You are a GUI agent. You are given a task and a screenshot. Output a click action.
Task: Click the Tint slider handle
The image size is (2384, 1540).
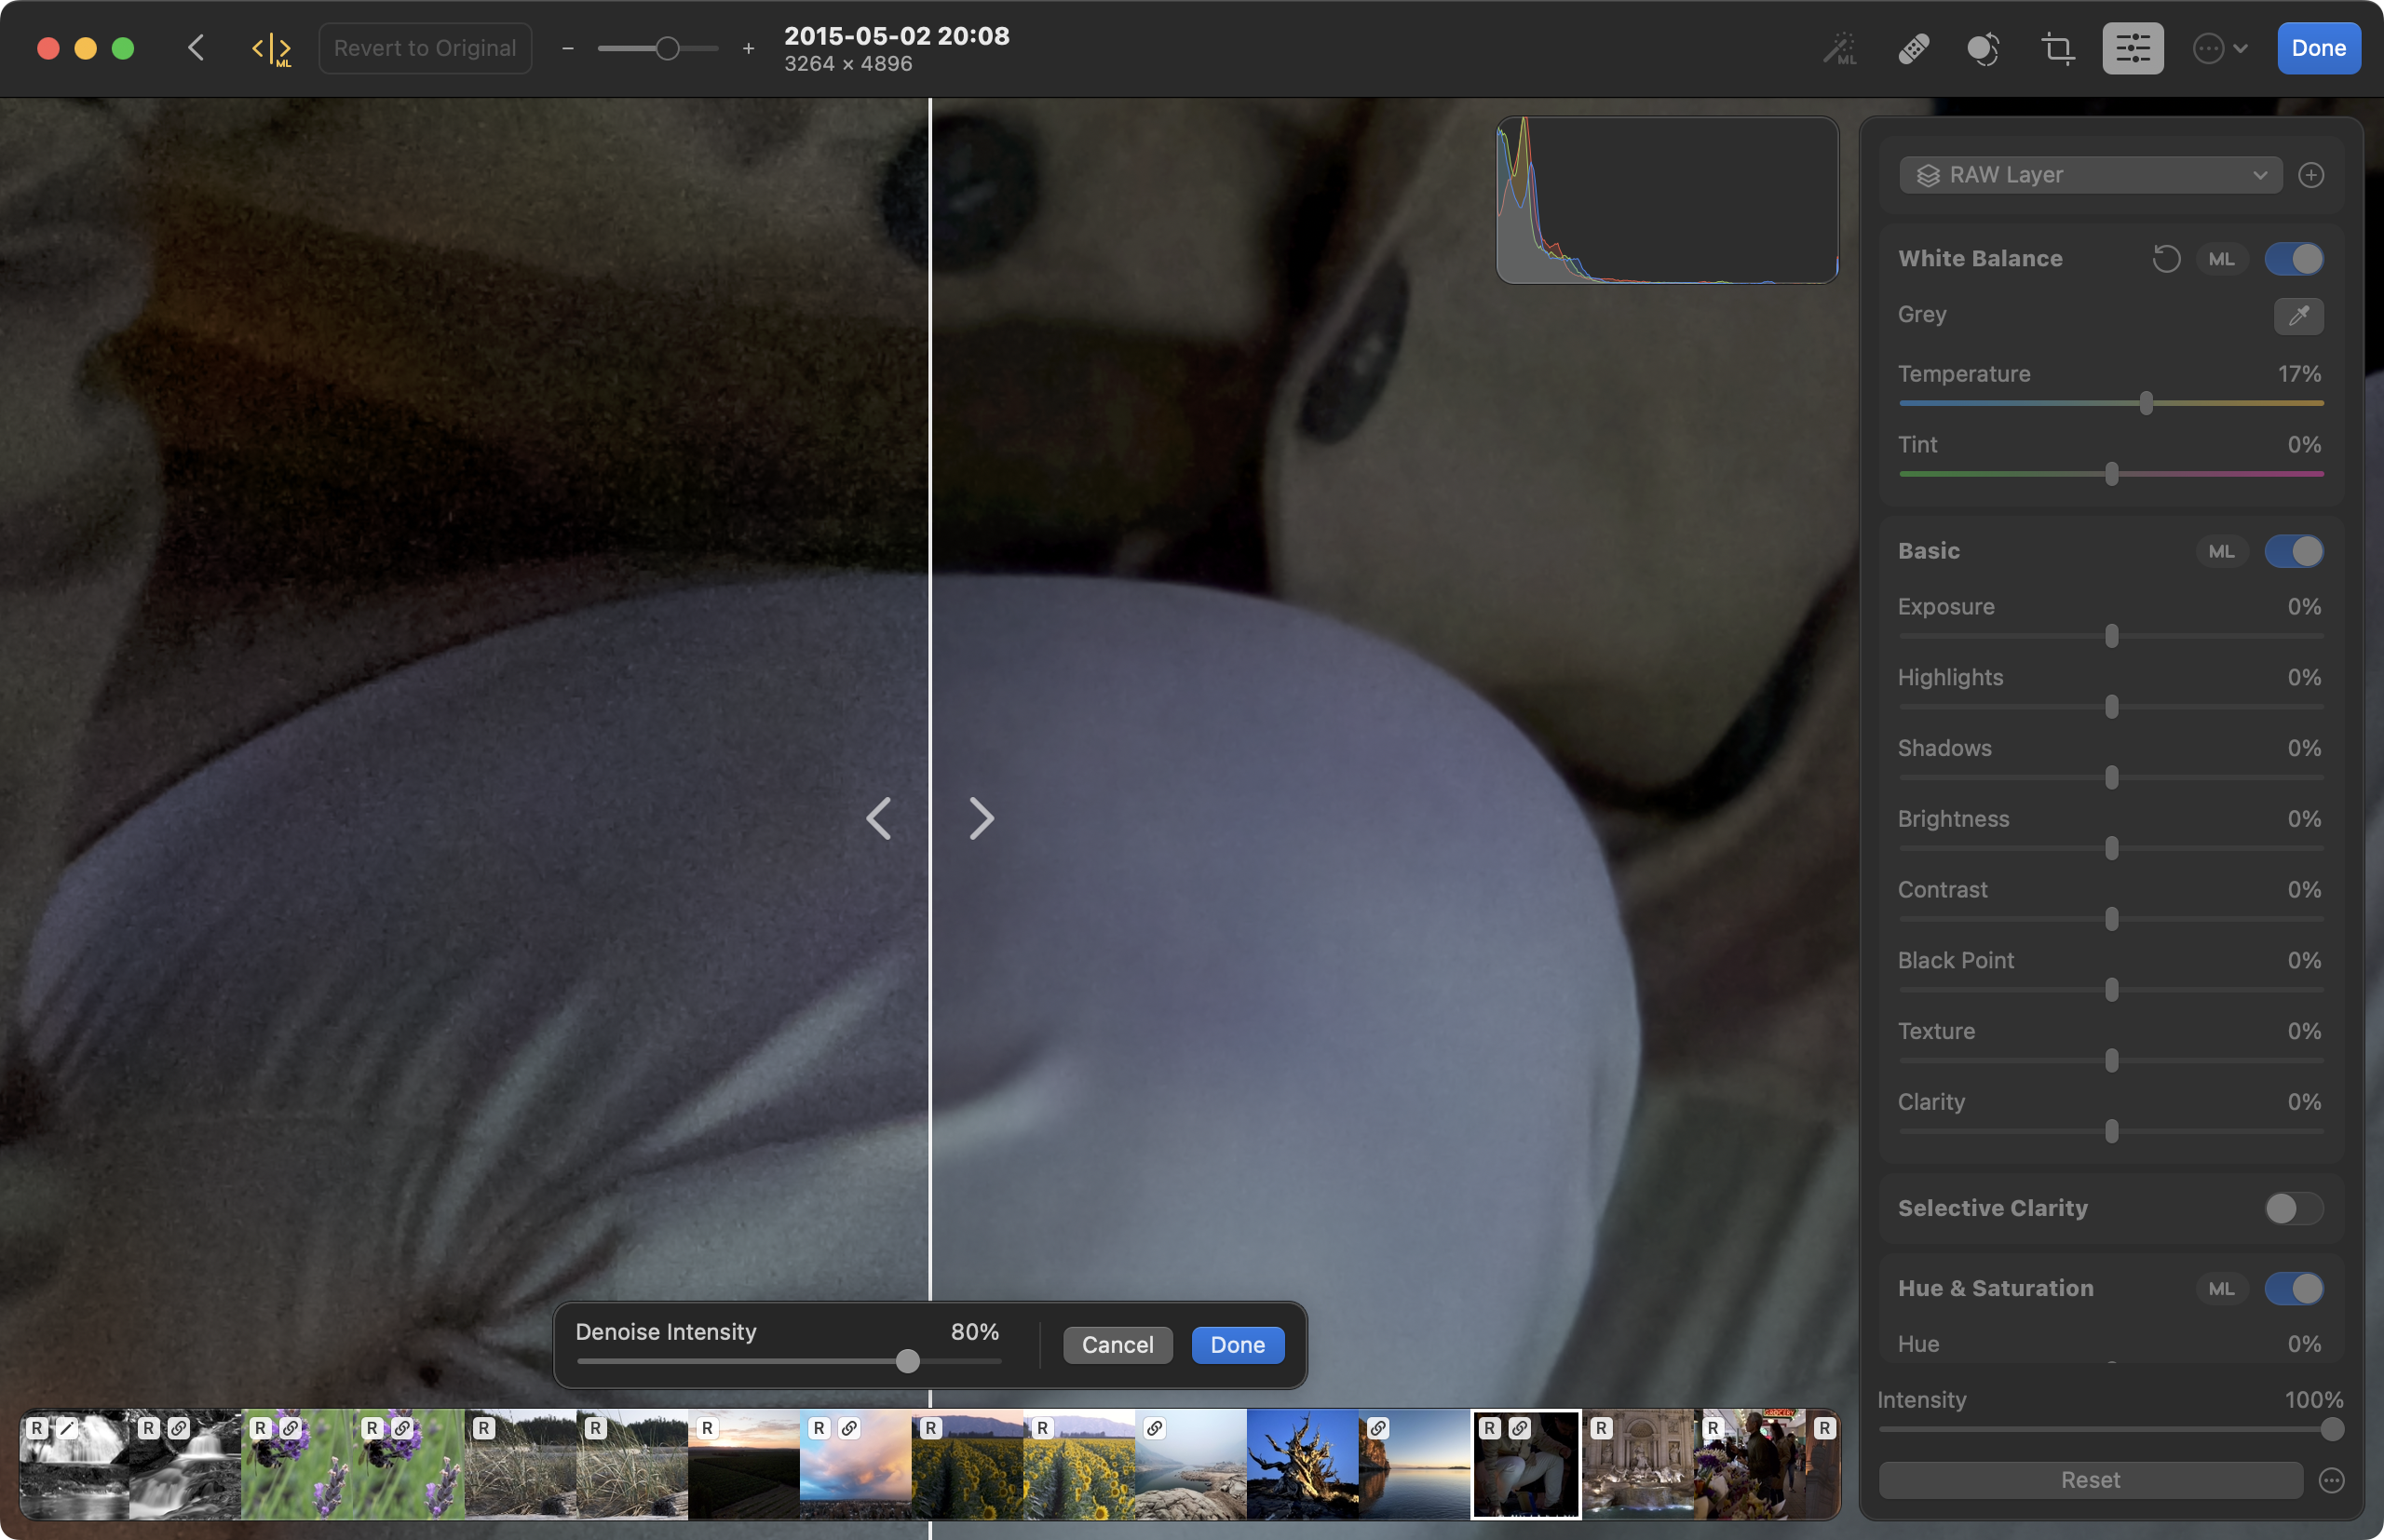[x=2111, y=474]
